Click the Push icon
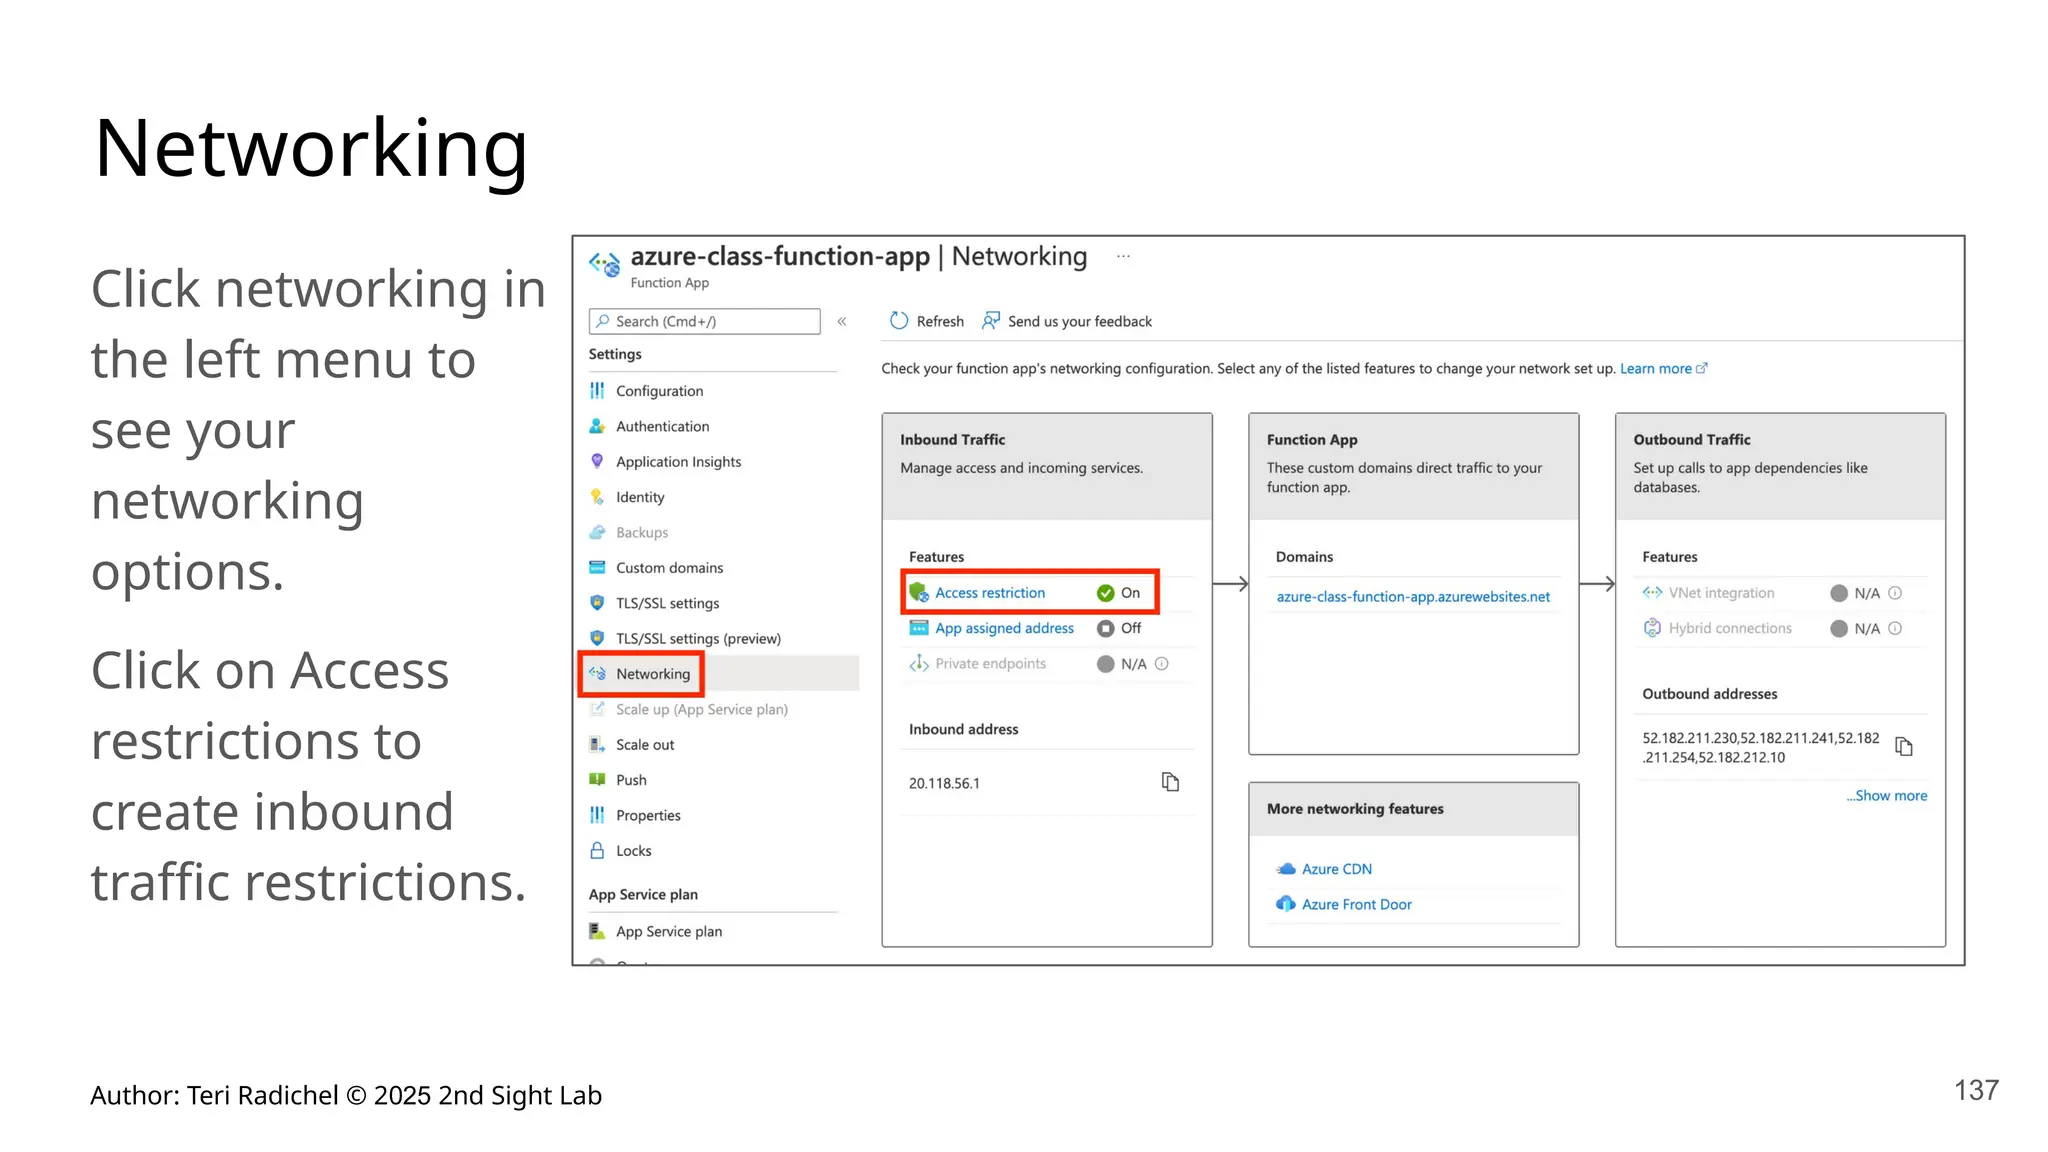Viewport: 2048px width, 1152px height. point(597,779)
